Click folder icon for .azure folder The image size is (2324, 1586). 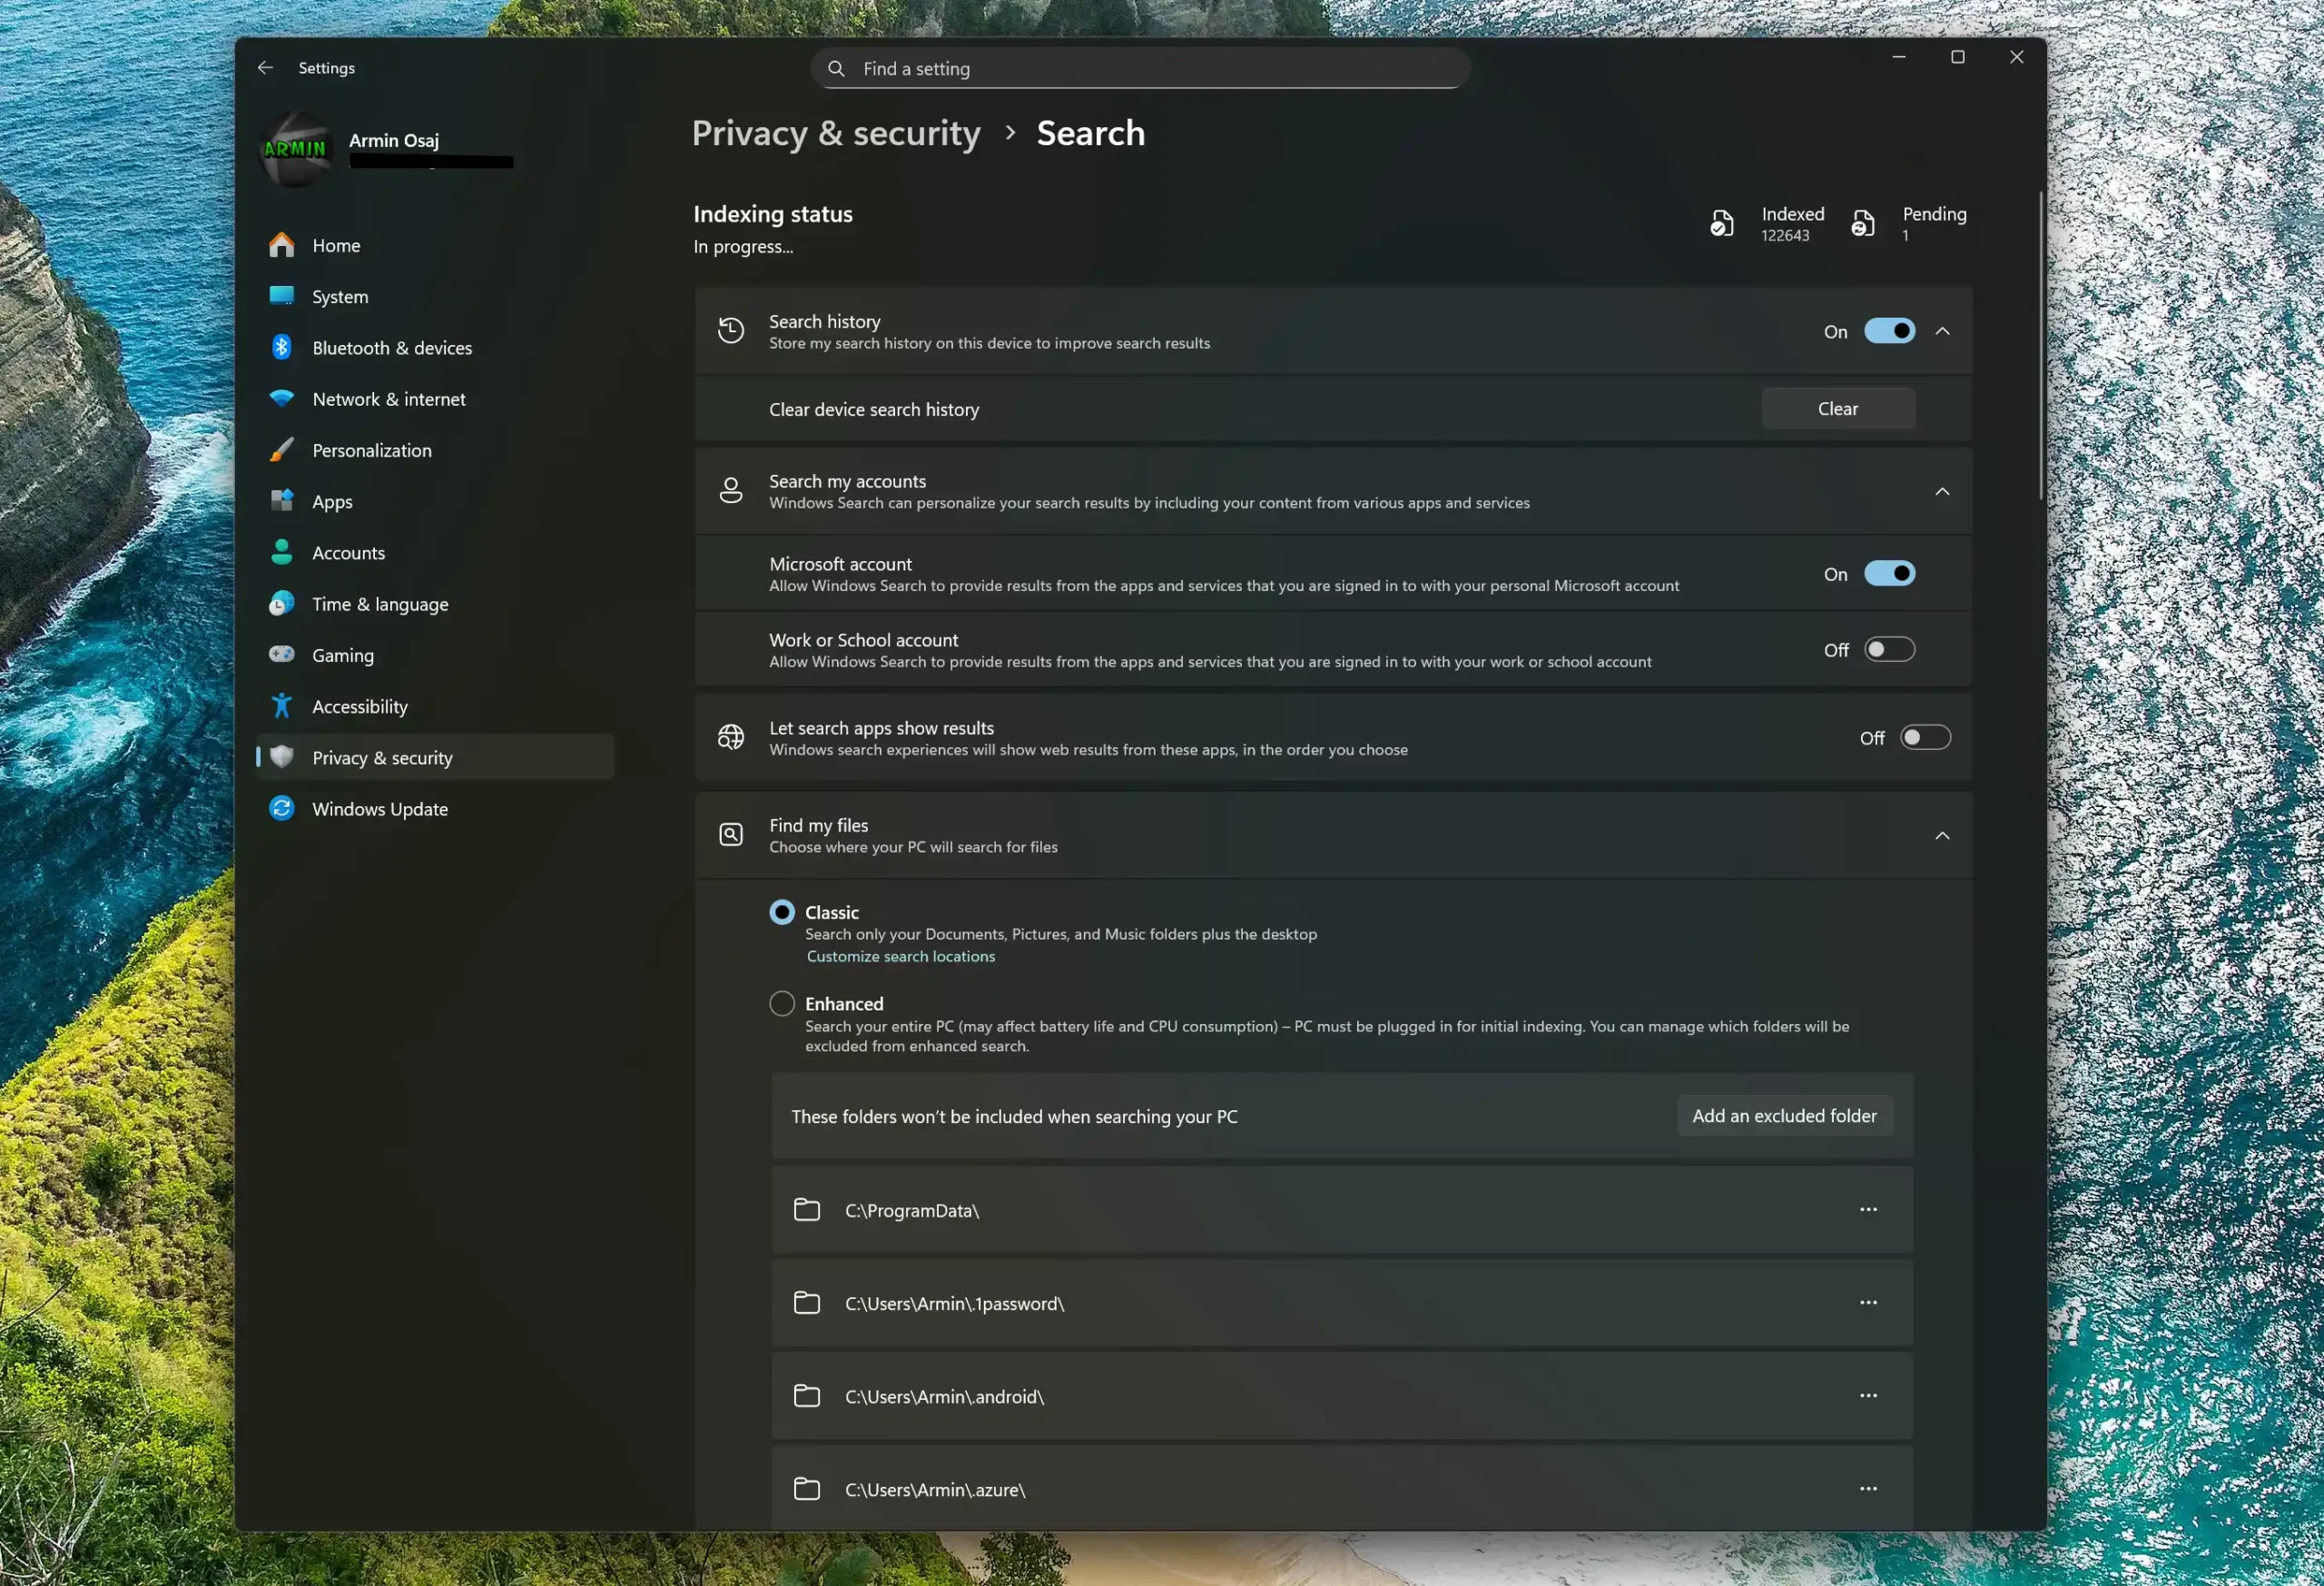pyautogui.click(x=807, y=1489)
